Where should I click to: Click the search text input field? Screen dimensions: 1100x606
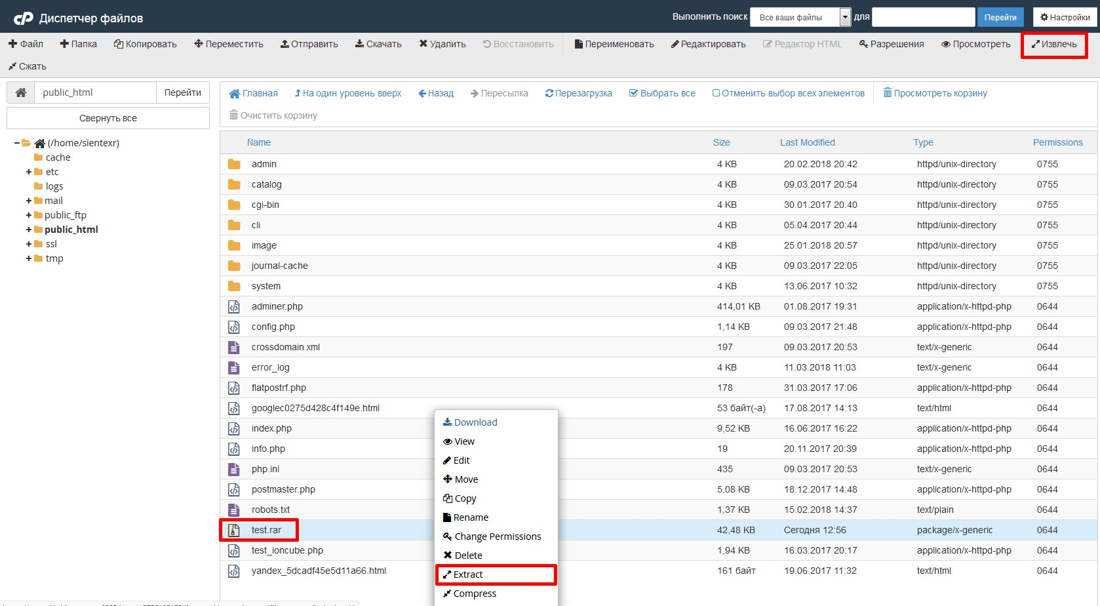(x=923, y=17)
